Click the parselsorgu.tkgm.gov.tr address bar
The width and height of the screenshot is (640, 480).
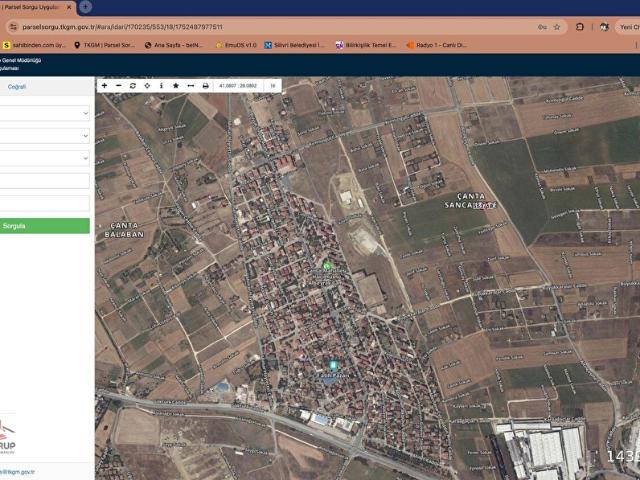pos(122,27)
